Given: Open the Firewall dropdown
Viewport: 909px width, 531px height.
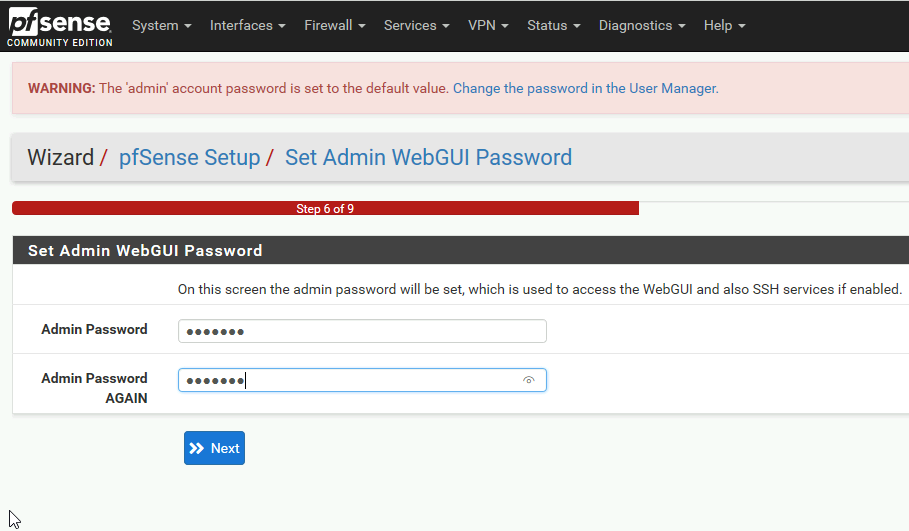Looking at the screenshot, I should pos(334,26).
